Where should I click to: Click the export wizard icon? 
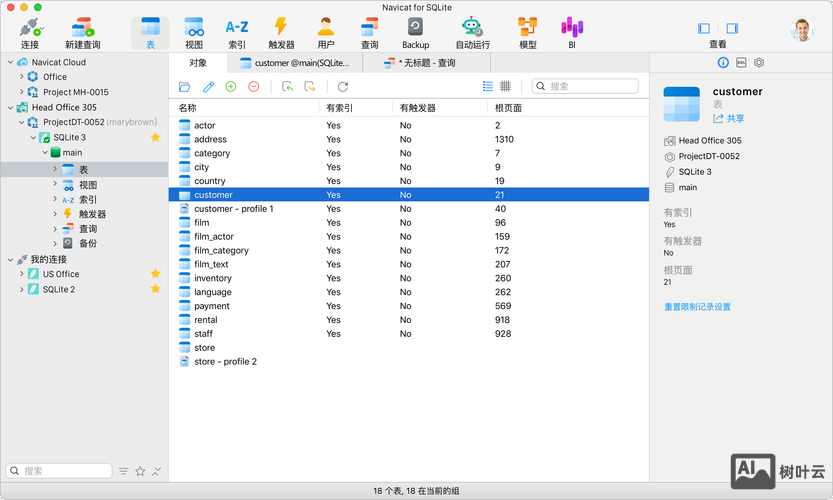[x=310, y=87]
